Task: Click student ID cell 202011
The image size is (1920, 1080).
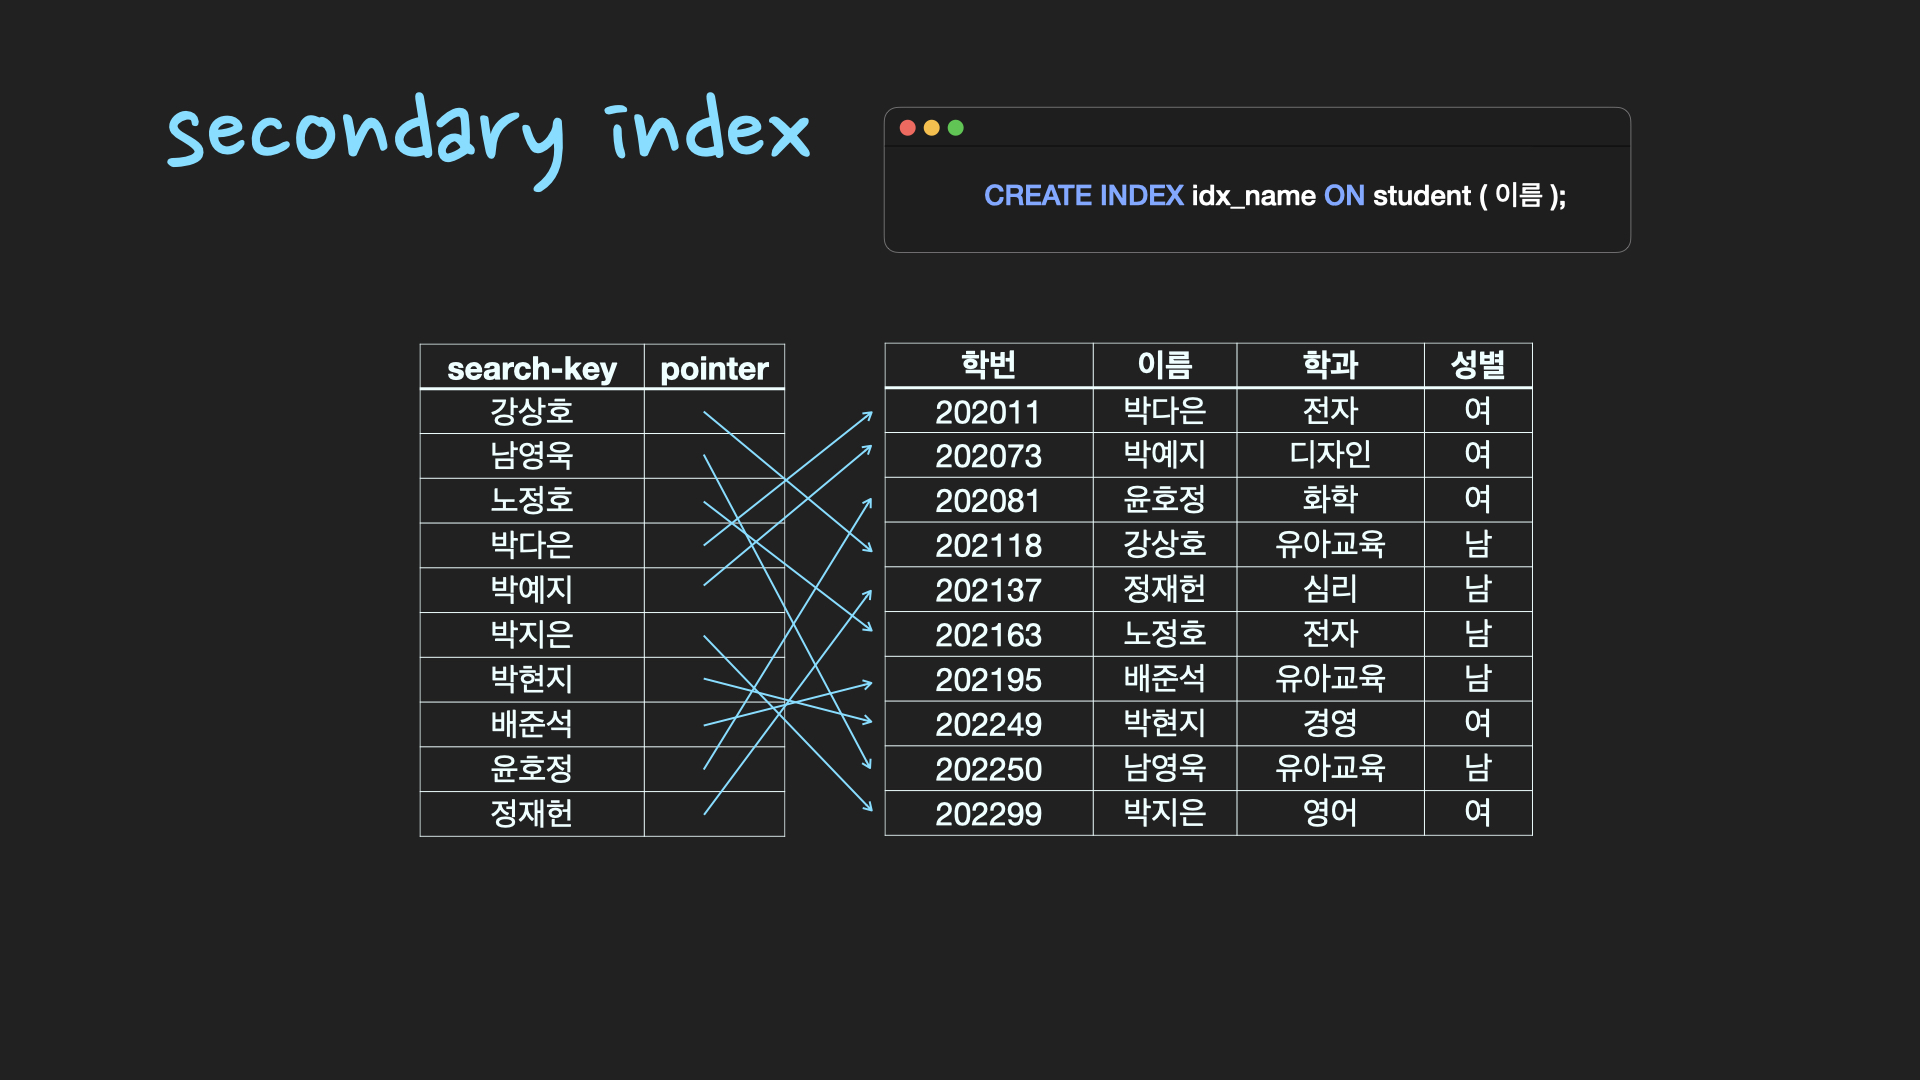Action: click(988, 411)
